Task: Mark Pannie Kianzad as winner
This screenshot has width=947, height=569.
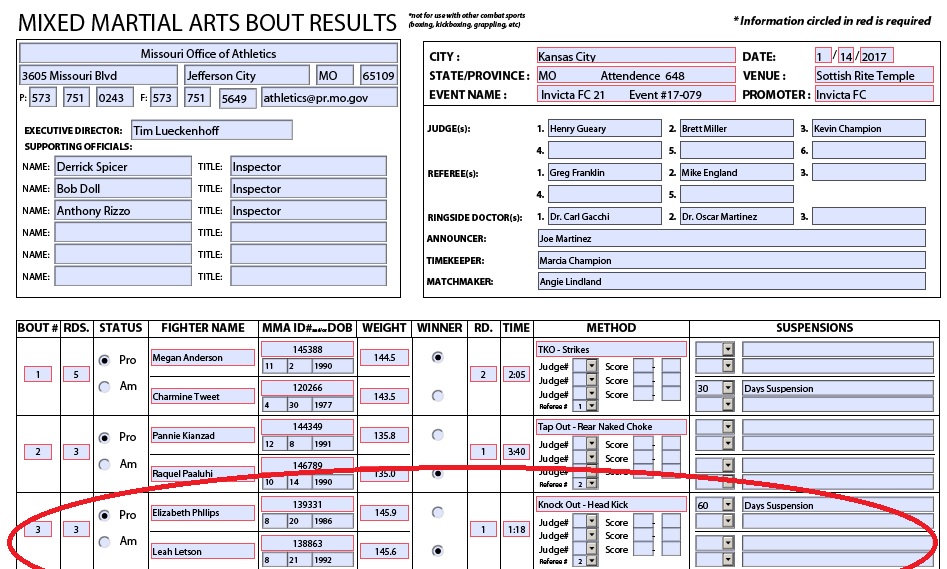Action: pos(438,435)
